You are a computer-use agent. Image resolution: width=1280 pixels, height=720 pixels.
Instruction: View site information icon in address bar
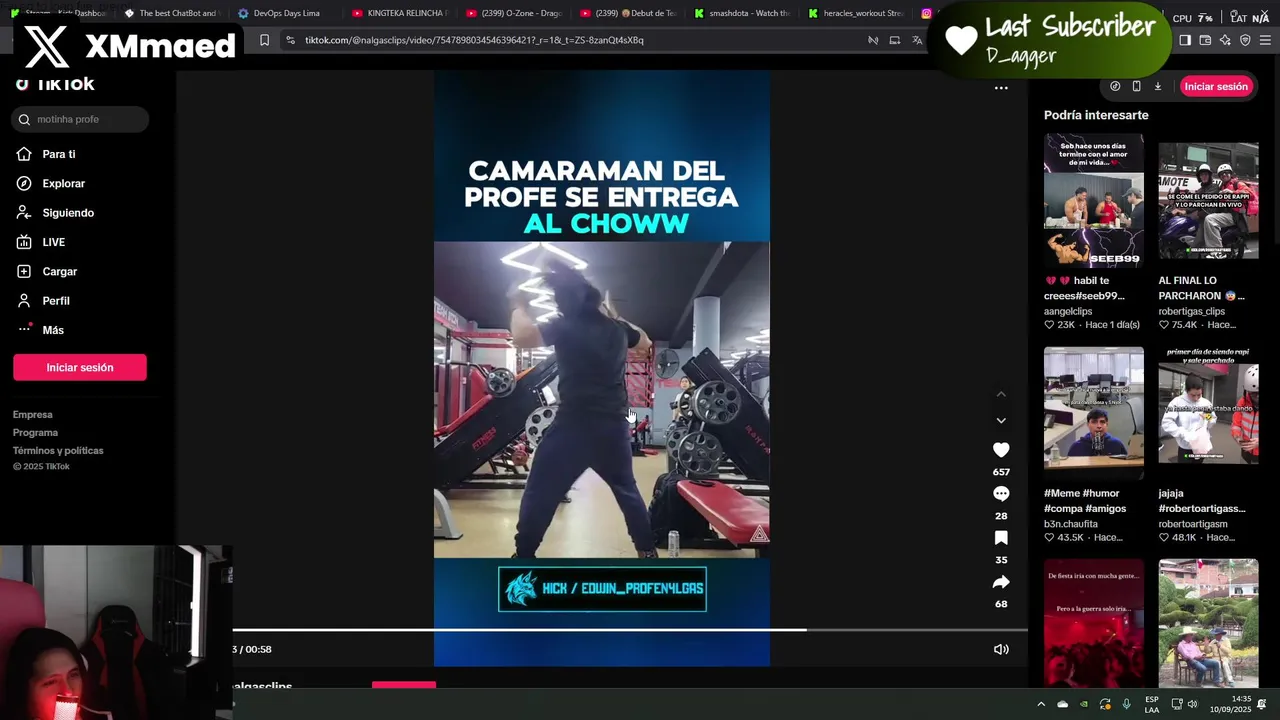[290, 40]
